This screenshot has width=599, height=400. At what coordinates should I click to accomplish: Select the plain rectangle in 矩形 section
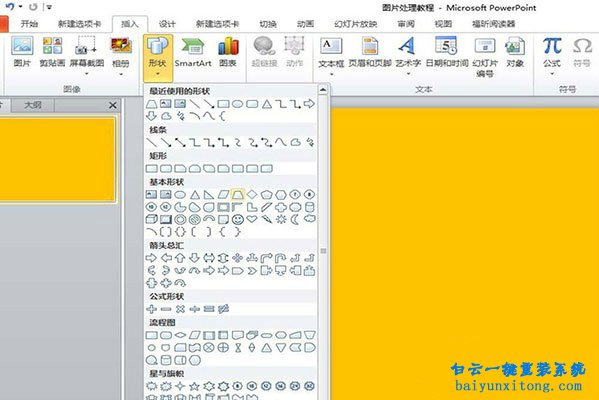(152, 168)
